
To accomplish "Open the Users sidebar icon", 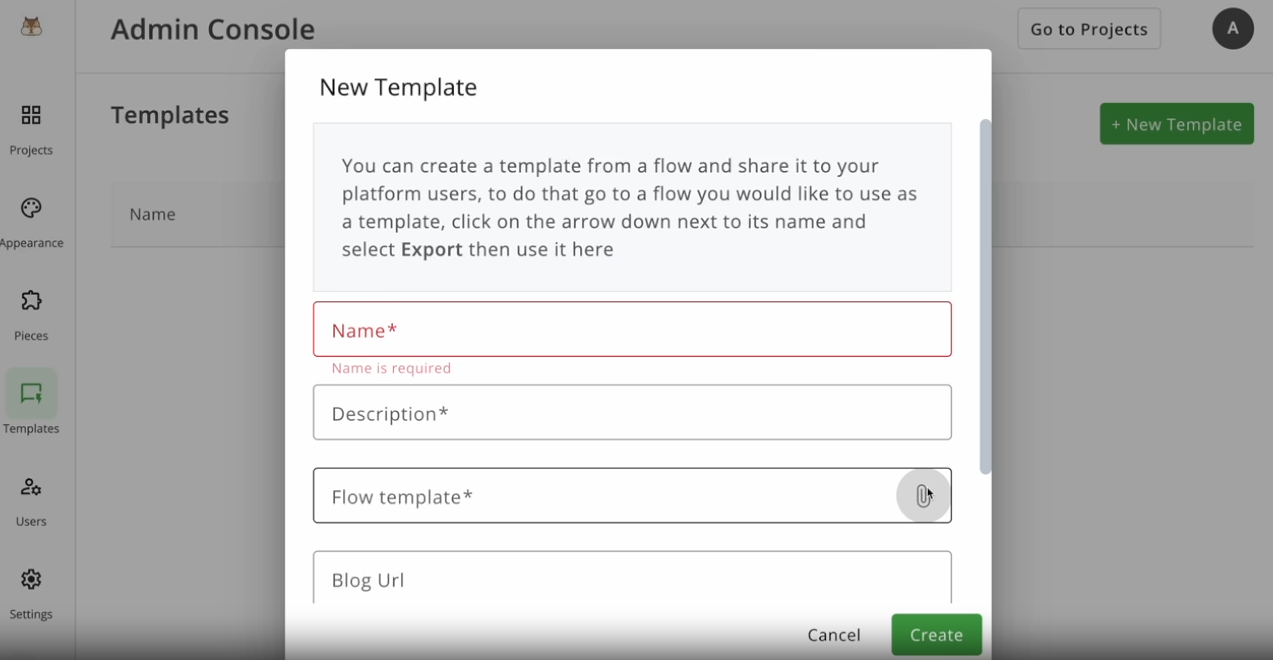I will point(31,487).
